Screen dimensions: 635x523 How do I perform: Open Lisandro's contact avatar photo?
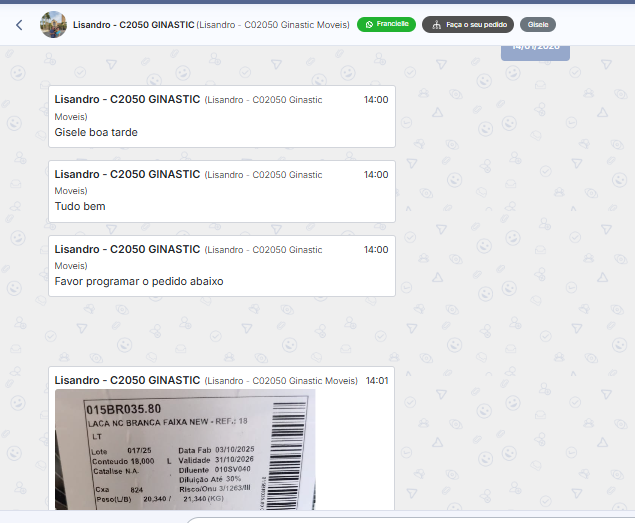53,25
